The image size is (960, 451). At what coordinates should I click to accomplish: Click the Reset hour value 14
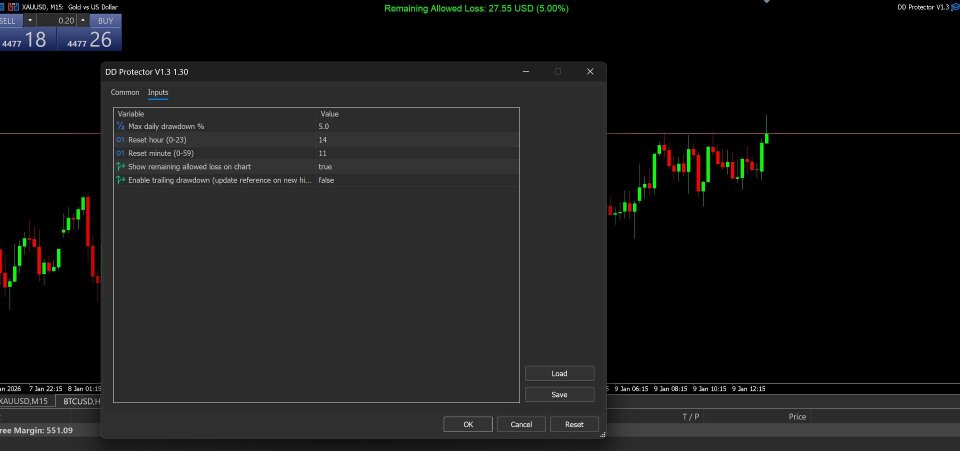pyautogui.click(x=323, y=140)
